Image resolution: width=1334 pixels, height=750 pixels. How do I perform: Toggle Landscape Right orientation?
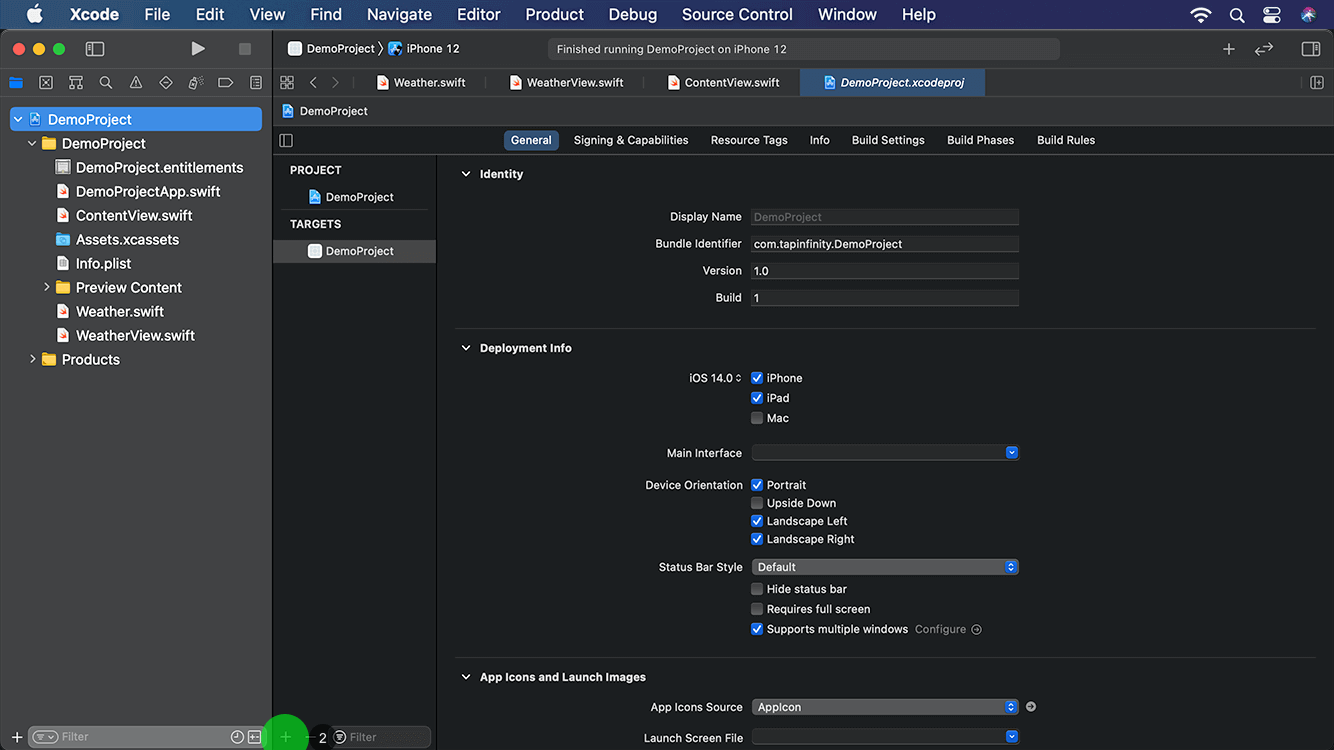(x=757, y=539)
